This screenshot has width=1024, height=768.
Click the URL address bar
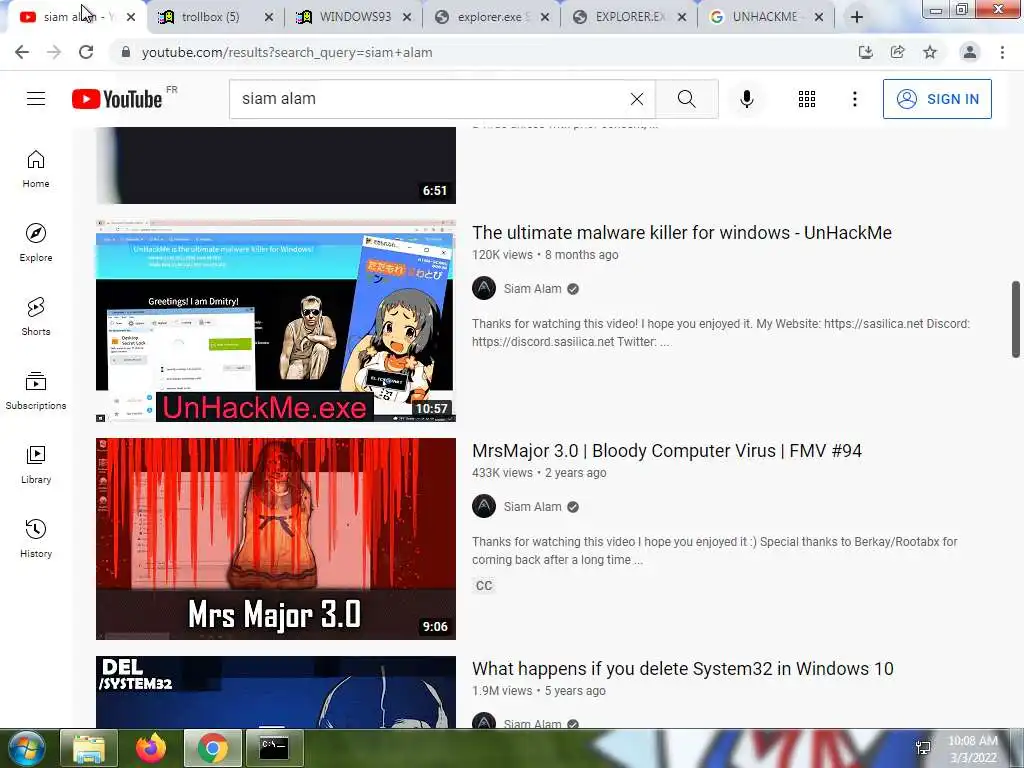click(x=483, y=52)
